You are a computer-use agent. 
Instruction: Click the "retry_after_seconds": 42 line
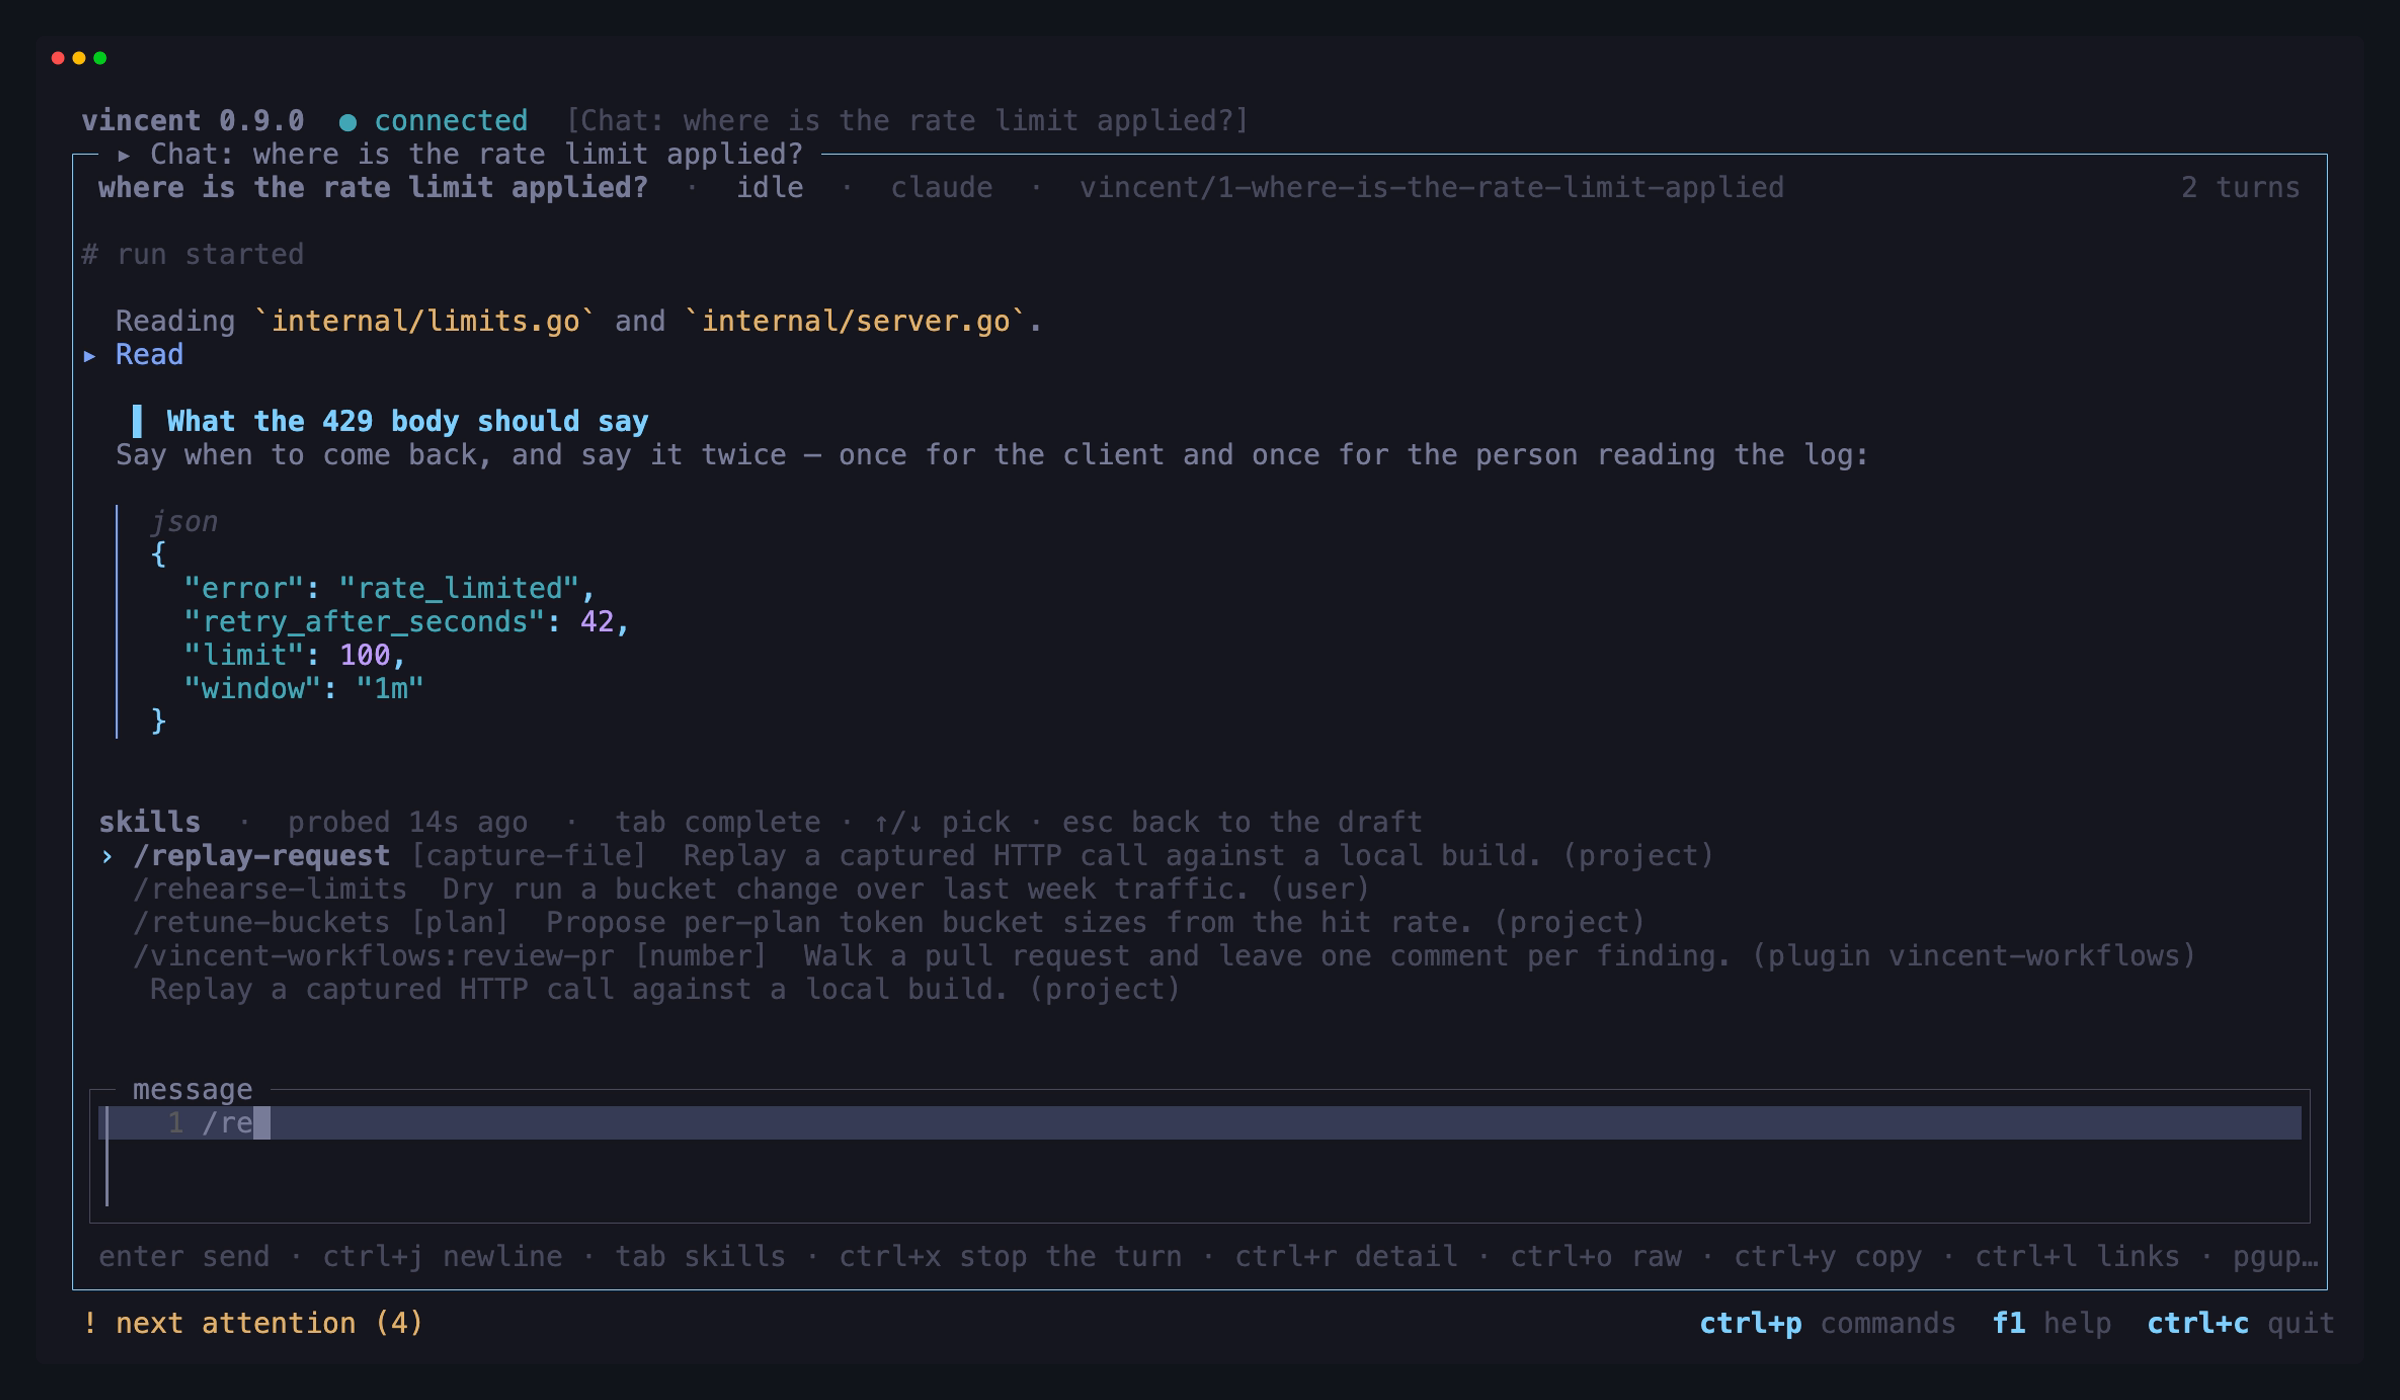tap(407, 622)
